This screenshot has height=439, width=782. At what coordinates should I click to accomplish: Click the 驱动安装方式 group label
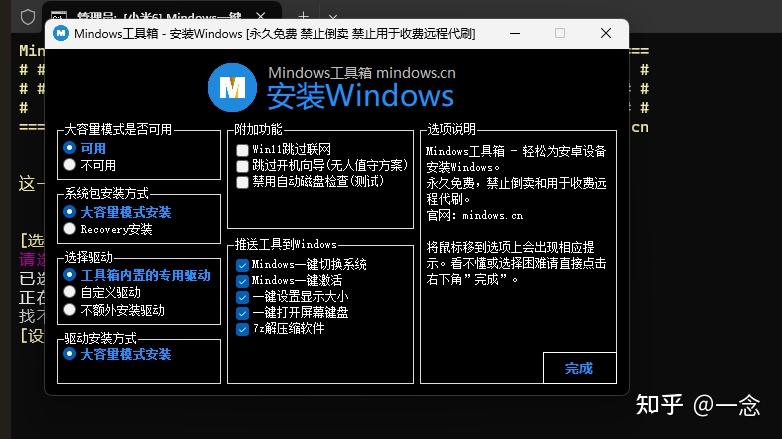101,338
